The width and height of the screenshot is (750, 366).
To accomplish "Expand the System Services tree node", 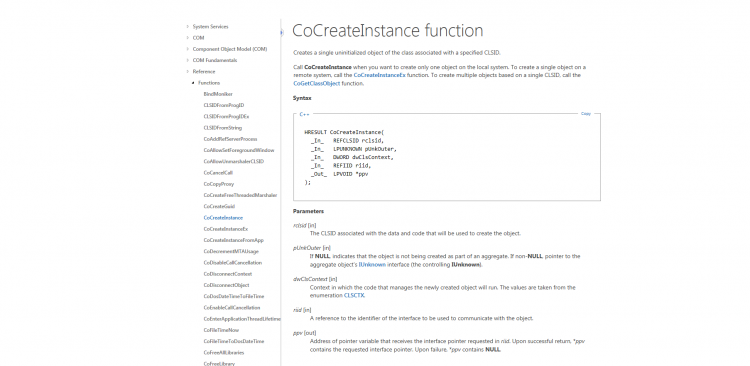I will coord(188,27).
